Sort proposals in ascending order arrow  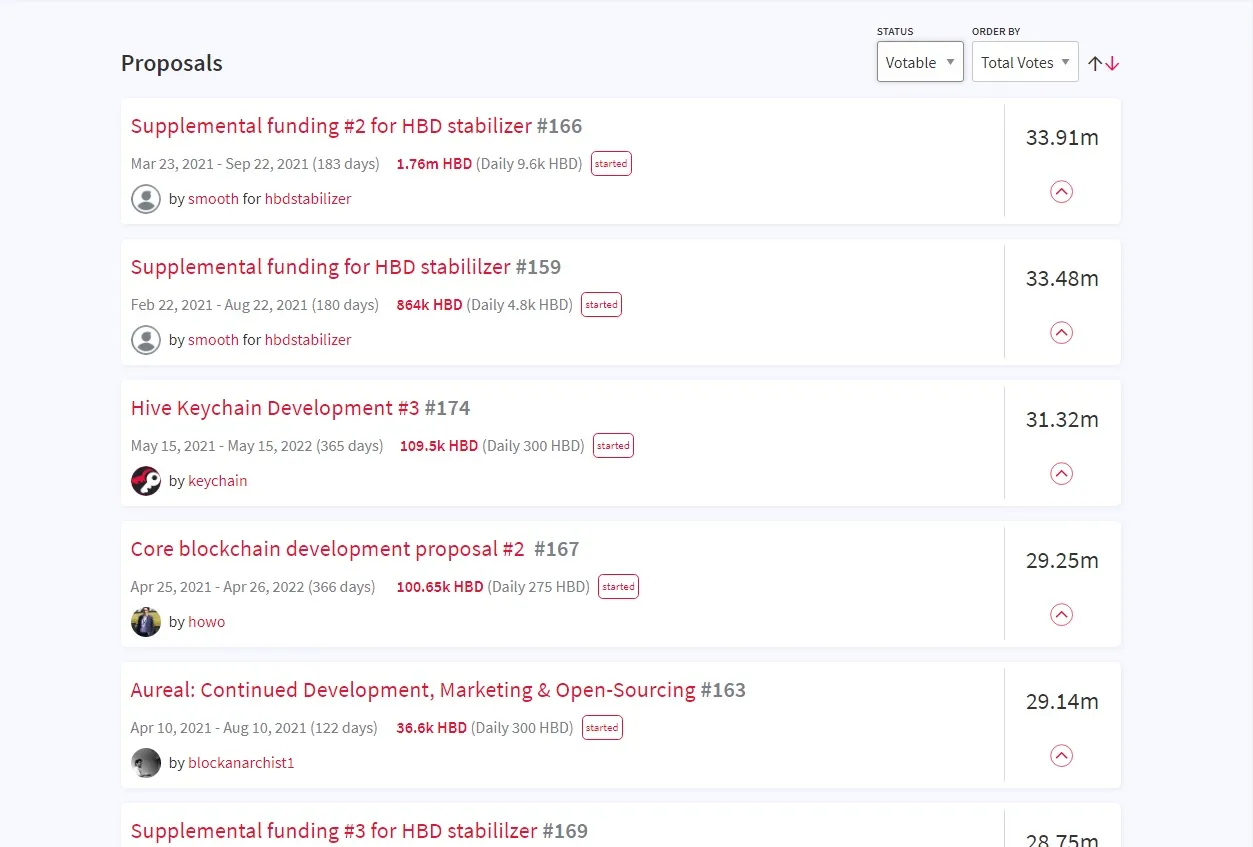tap(1095, 63)
